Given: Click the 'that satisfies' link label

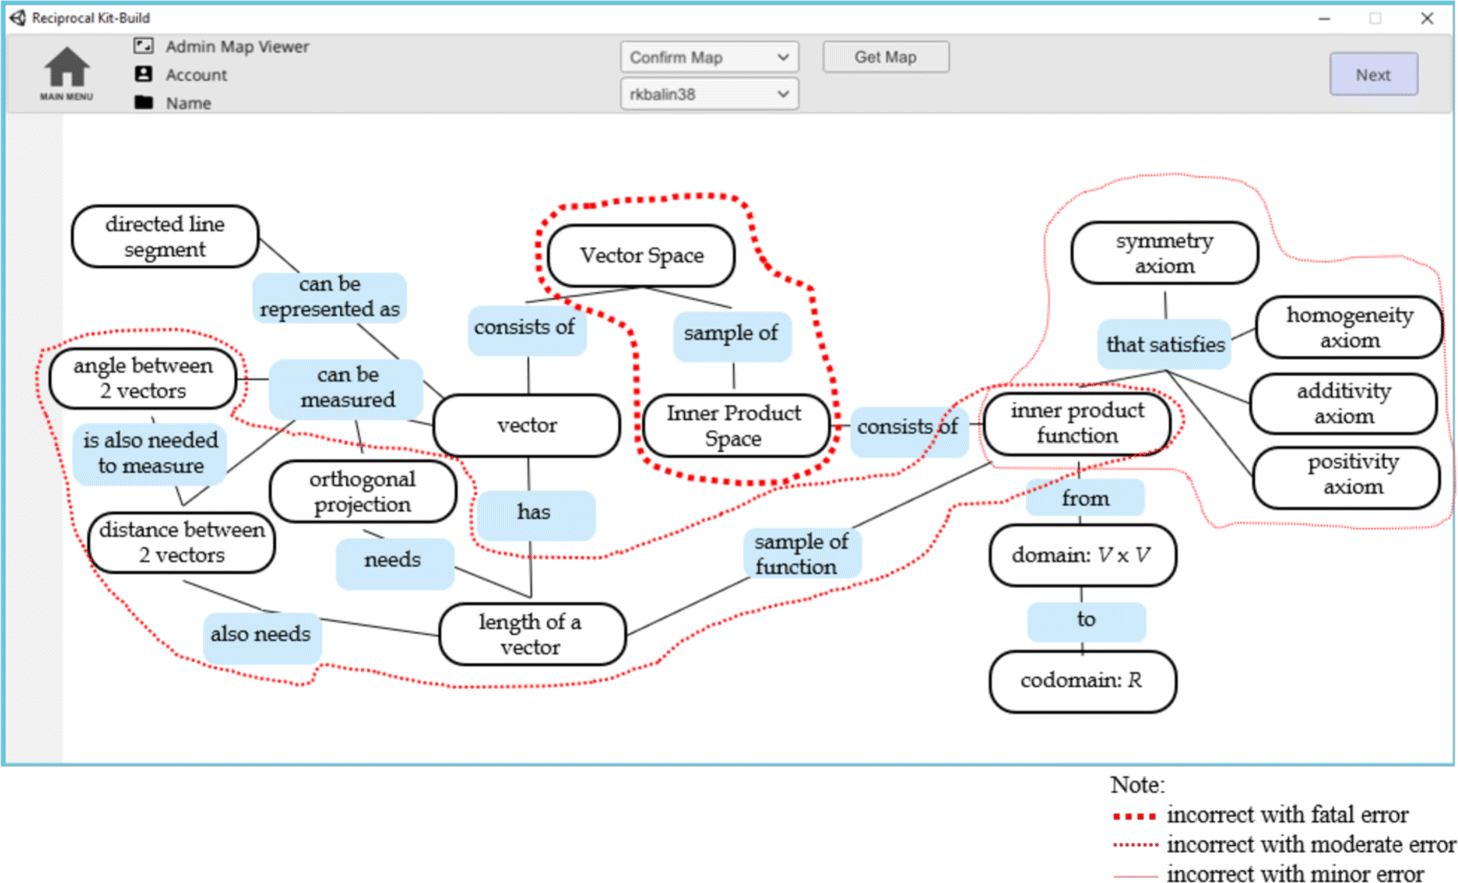Looking at the screenshot, I should pyautogui.click(x=1165, y=345).
